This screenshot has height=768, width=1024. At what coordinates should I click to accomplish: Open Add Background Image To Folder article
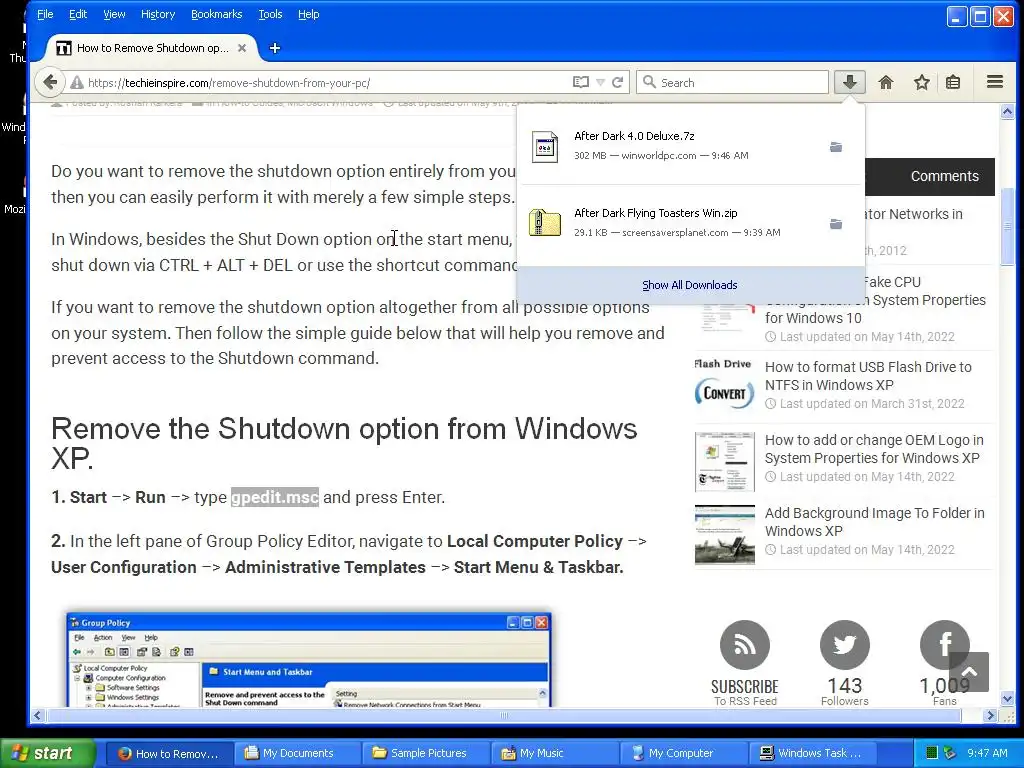tap(874, 522)
